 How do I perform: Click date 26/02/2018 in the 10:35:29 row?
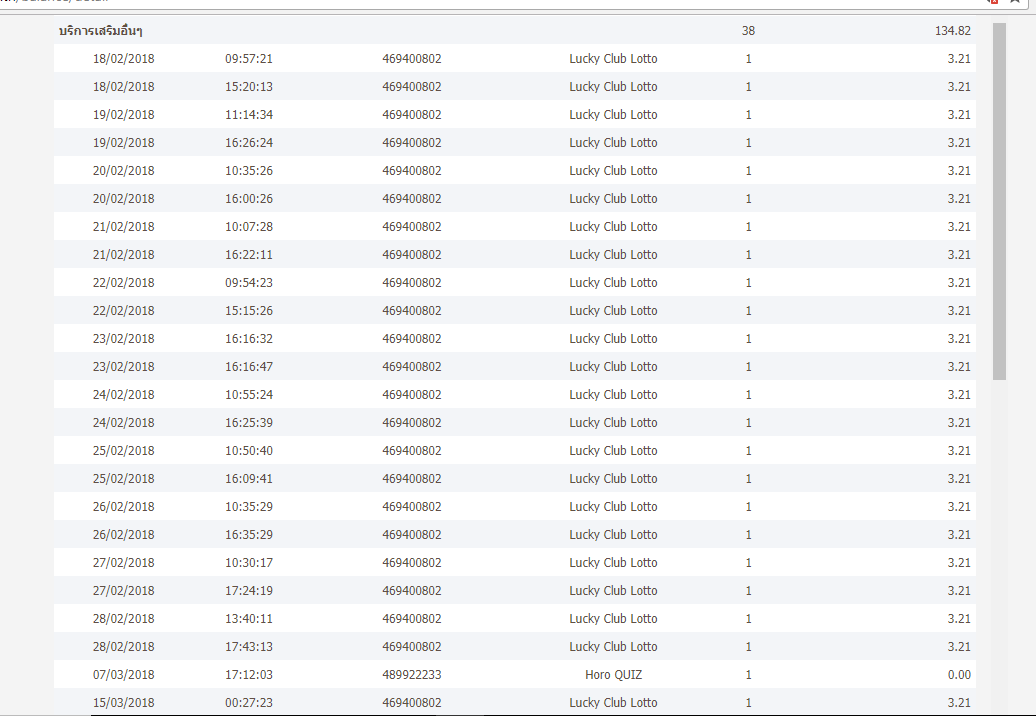click(x=124, y=507)
